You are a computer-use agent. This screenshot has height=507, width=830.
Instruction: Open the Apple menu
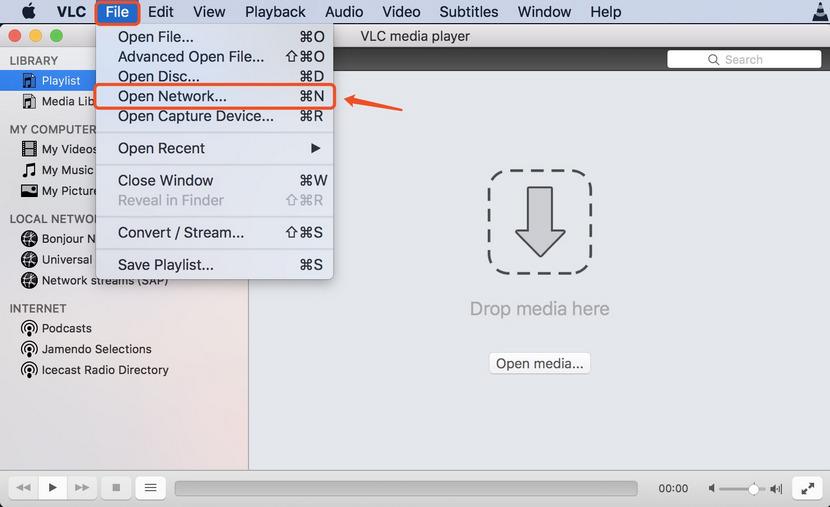(29, 11)
